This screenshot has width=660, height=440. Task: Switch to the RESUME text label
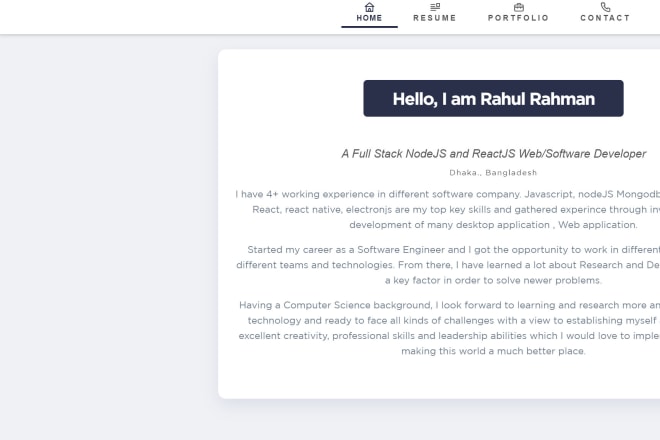[x=434, y=18]
